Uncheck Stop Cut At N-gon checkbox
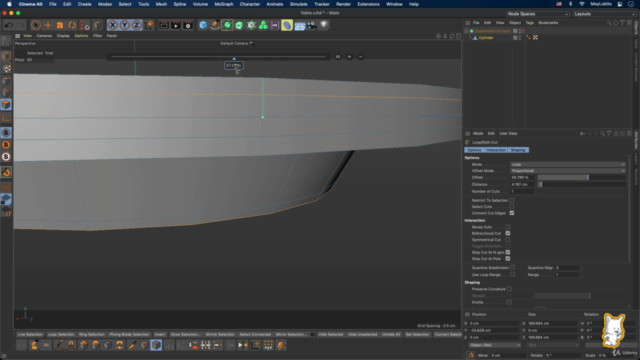 [x=508, y=253]
